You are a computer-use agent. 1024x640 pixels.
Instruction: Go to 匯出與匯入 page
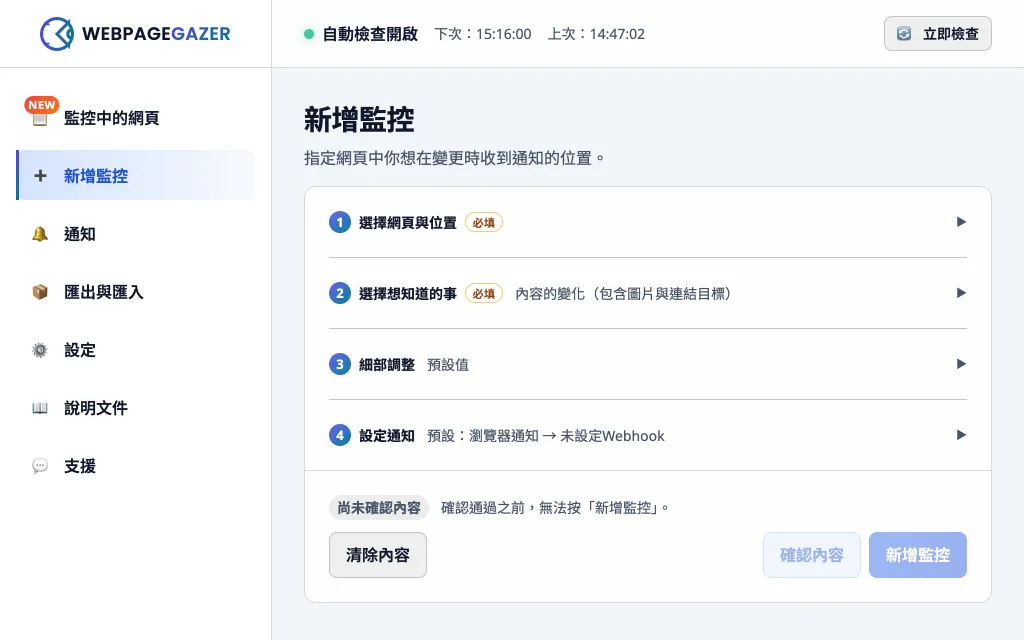(136, 292)
